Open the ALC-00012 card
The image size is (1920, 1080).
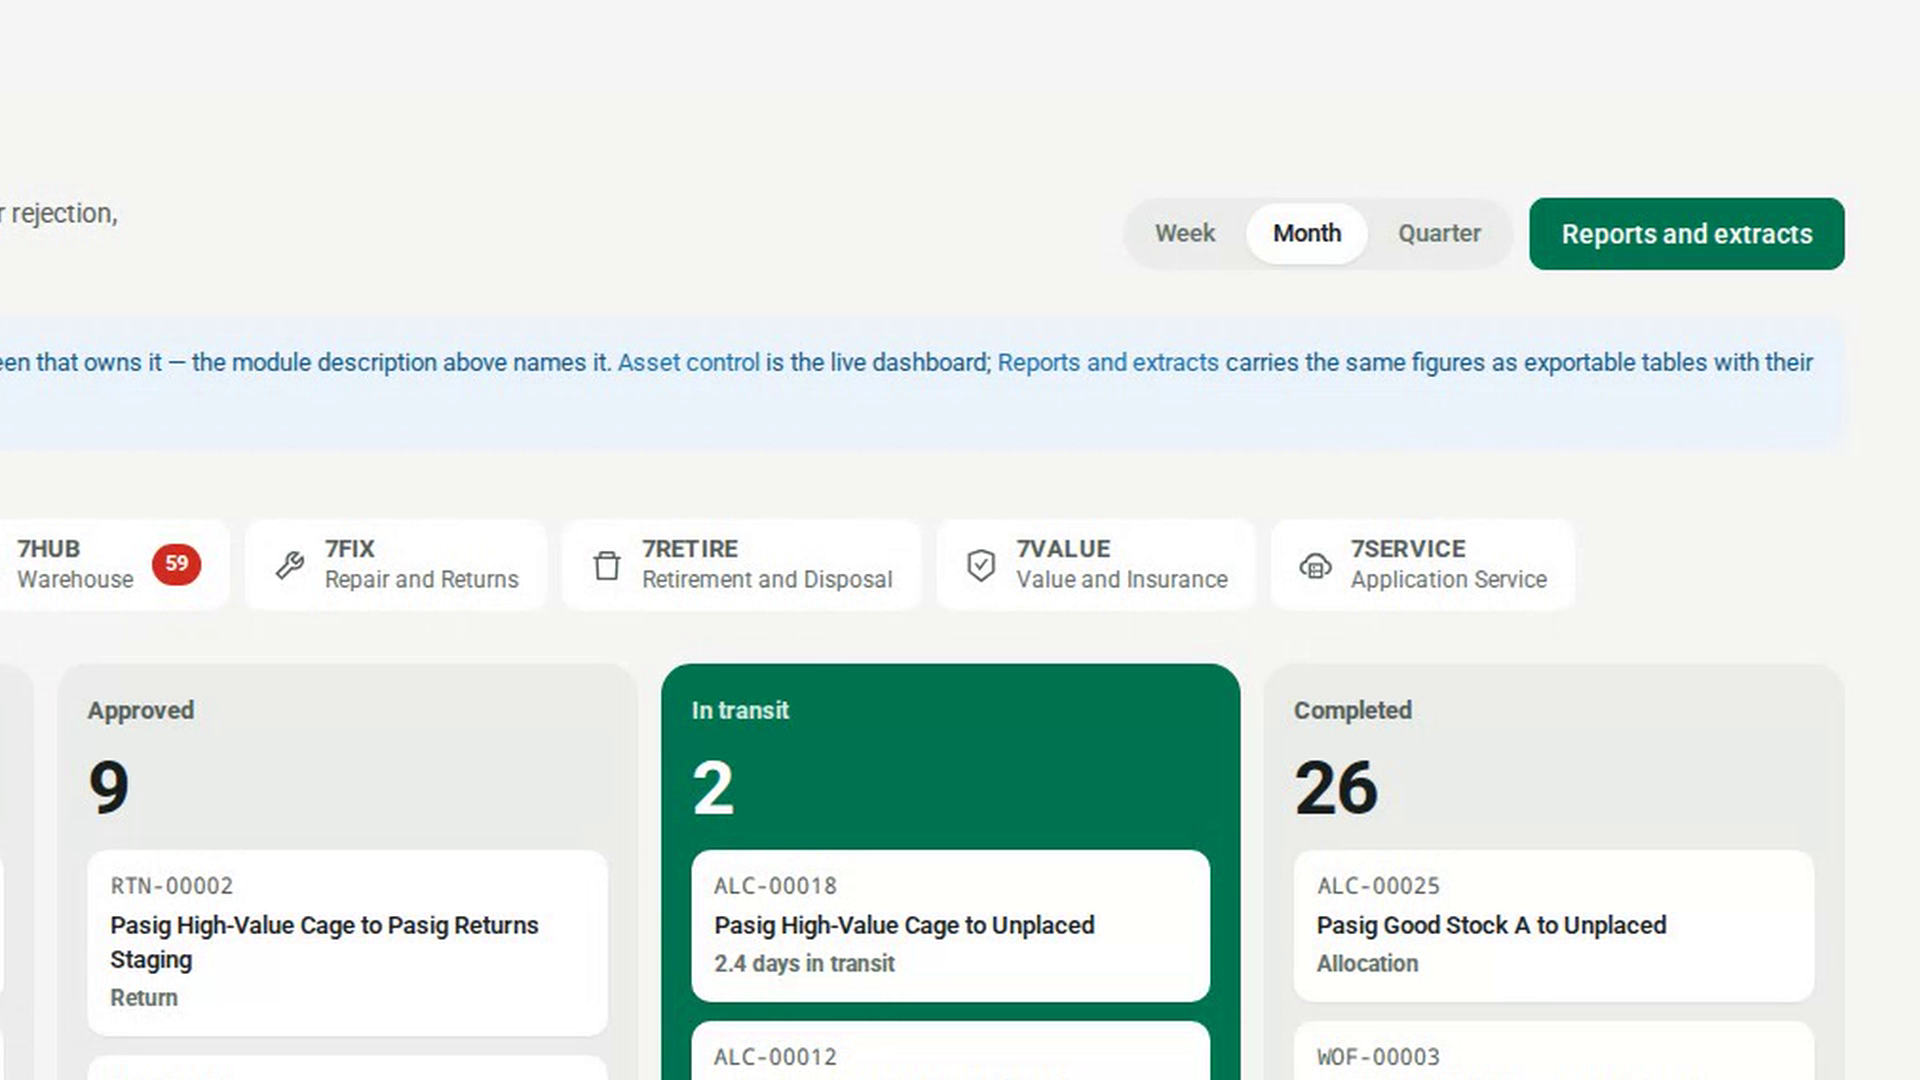click(950, 1050)
